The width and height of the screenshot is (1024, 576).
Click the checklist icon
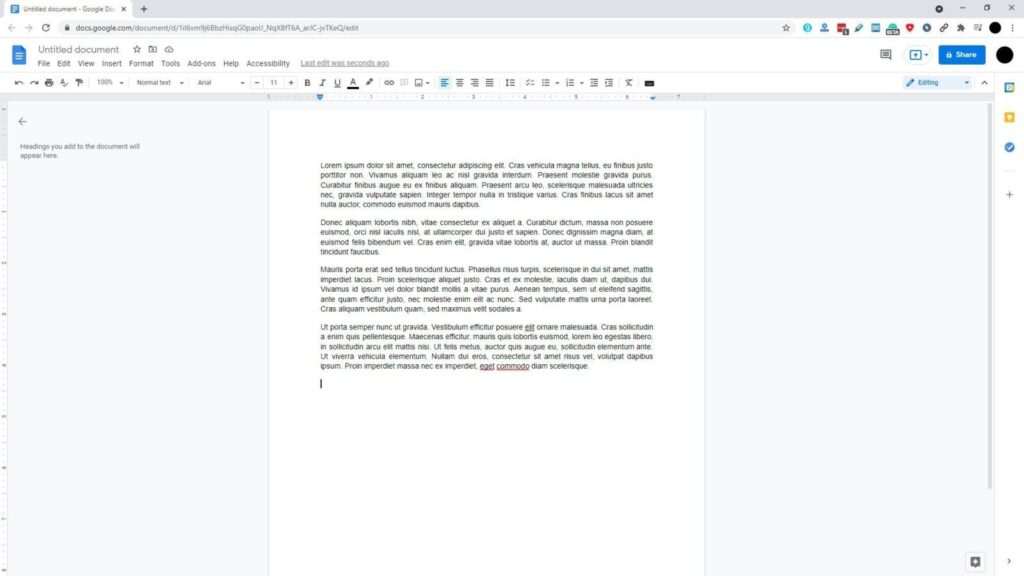click(530, 83)
